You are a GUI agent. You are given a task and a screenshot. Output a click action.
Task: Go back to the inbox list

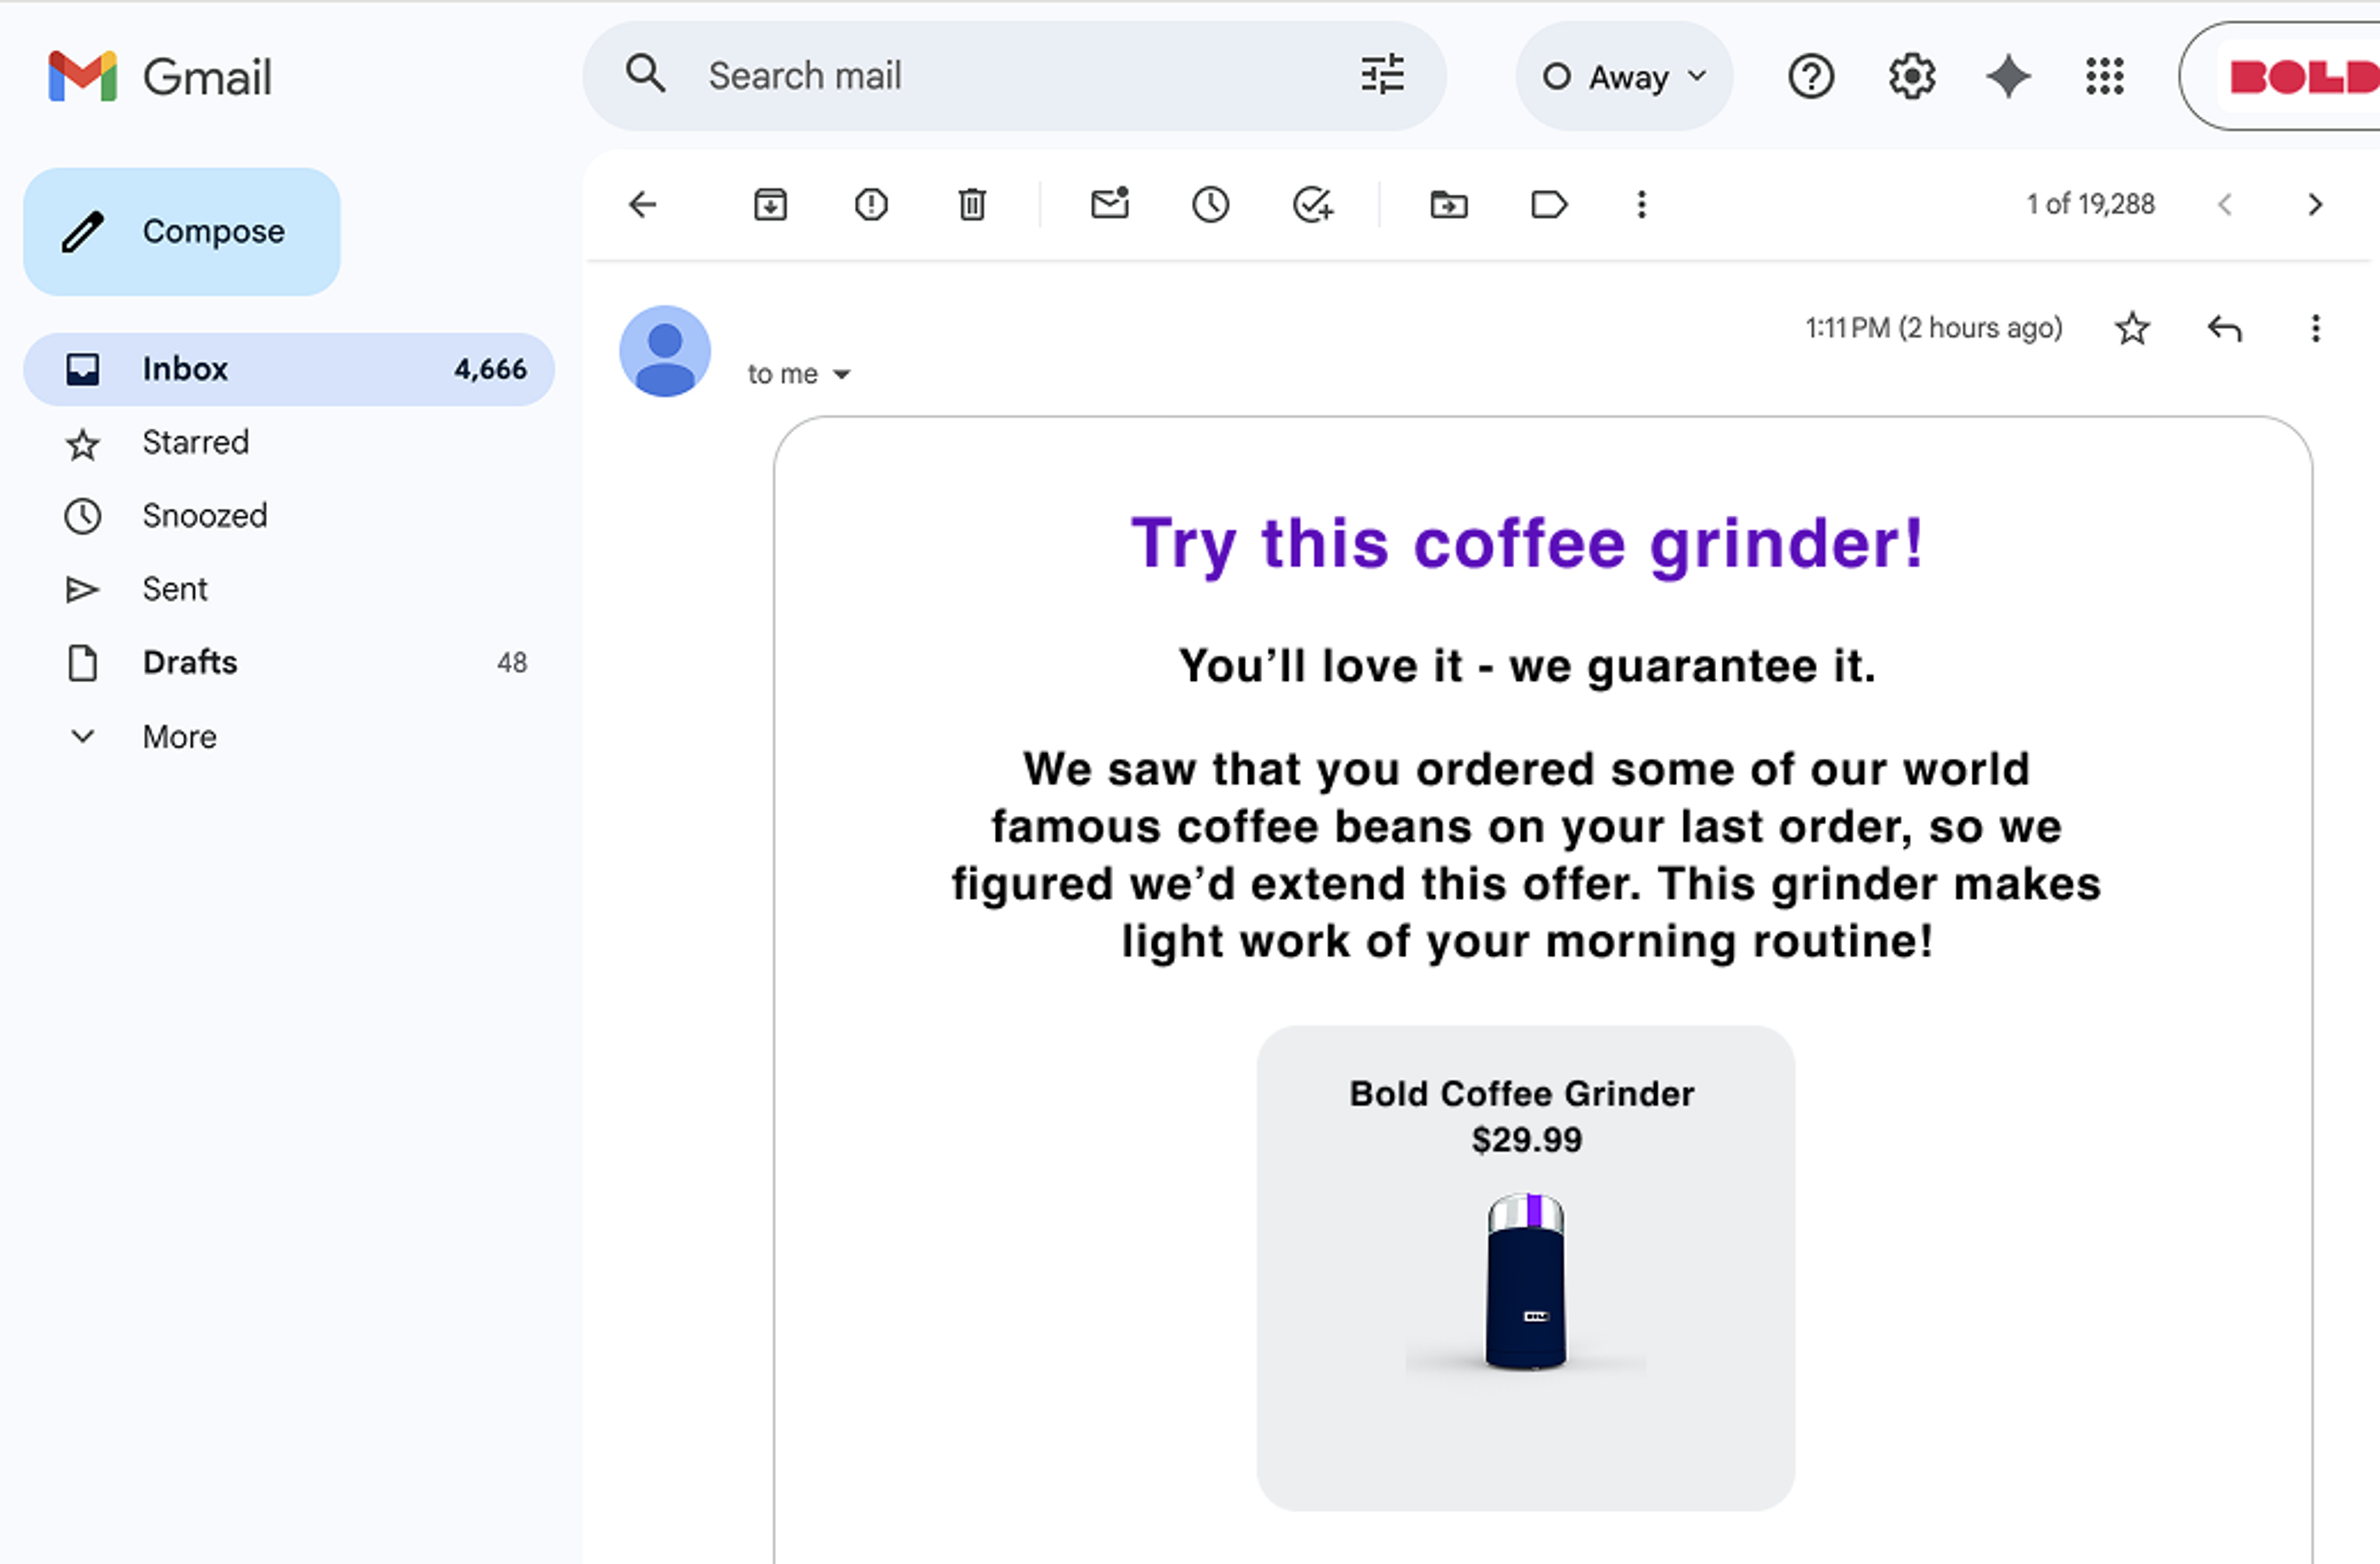click(643, 205)
